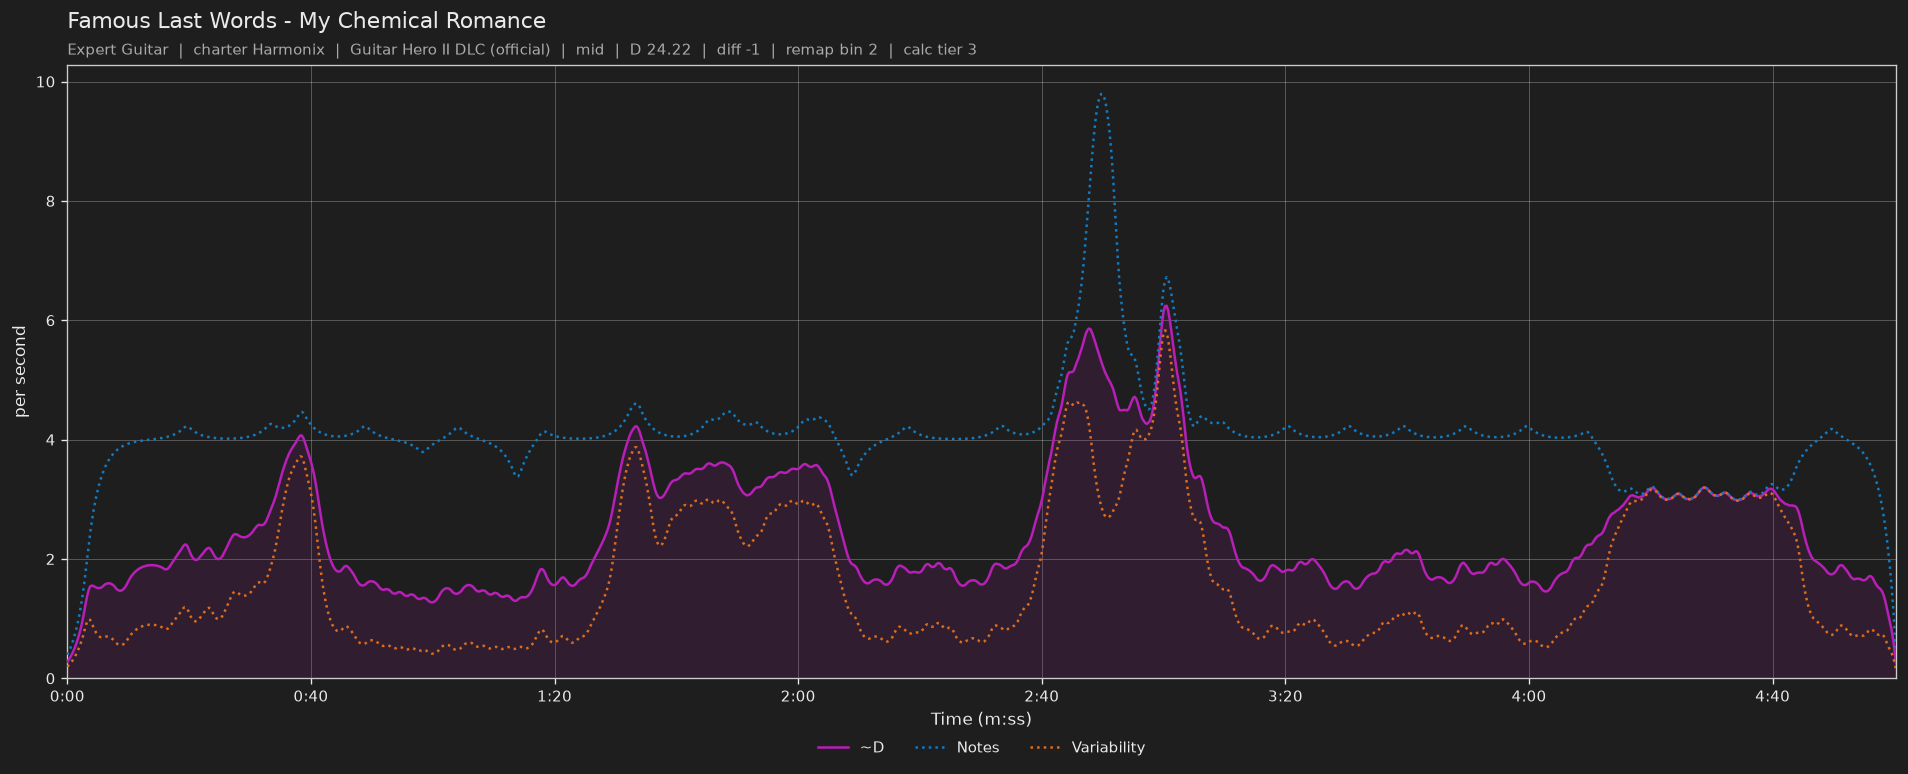Select the x-axis tick label "0:40"

point(311,696)
